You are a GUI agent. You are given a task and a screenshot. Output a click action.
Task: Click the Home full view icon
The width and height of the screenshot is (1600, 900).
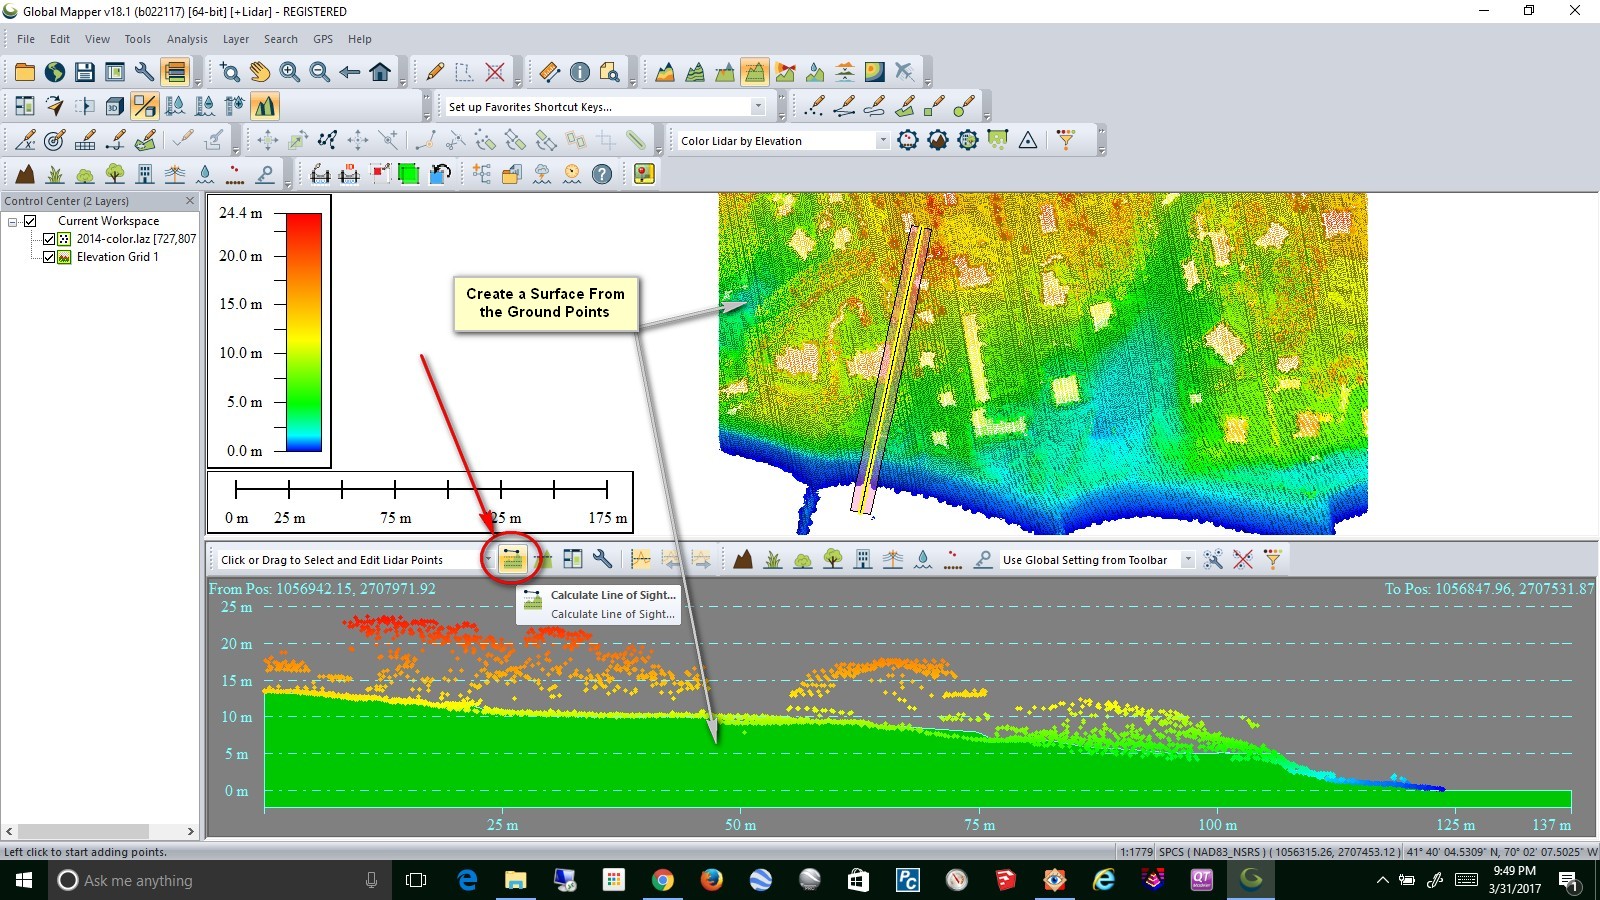(380, 72)
